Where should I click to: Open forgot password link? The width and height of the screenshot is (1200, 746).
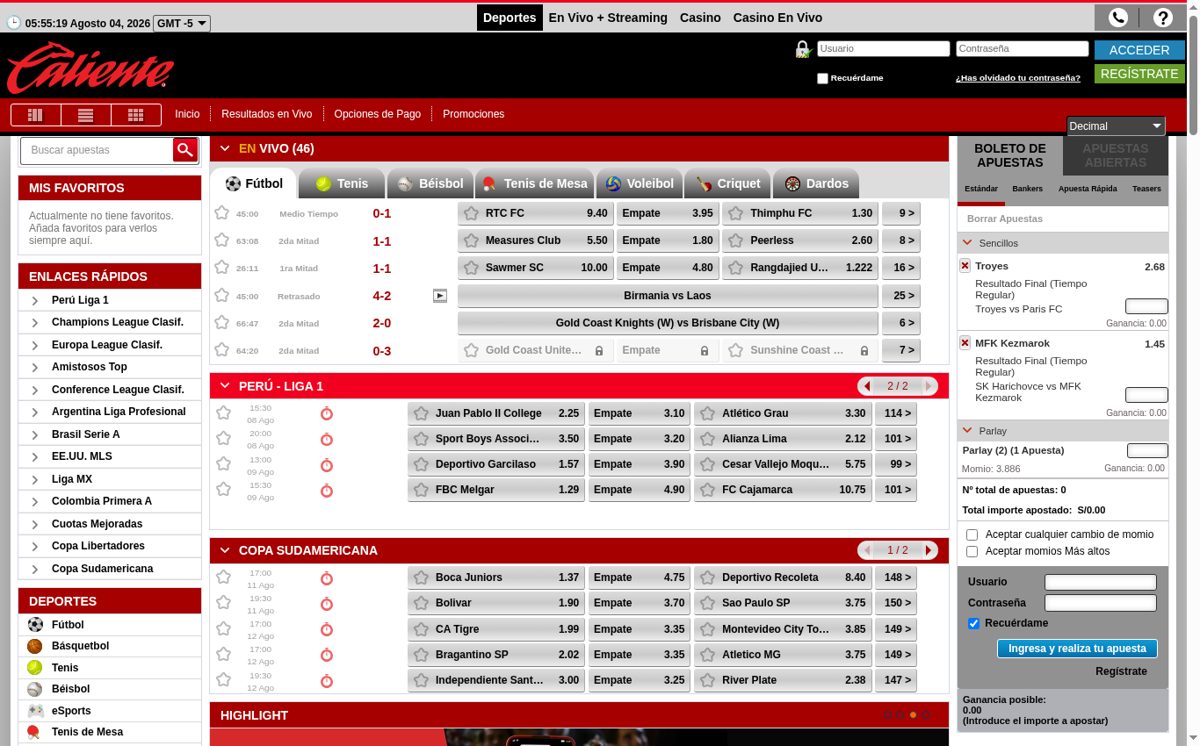click(x=1018, y=78)
